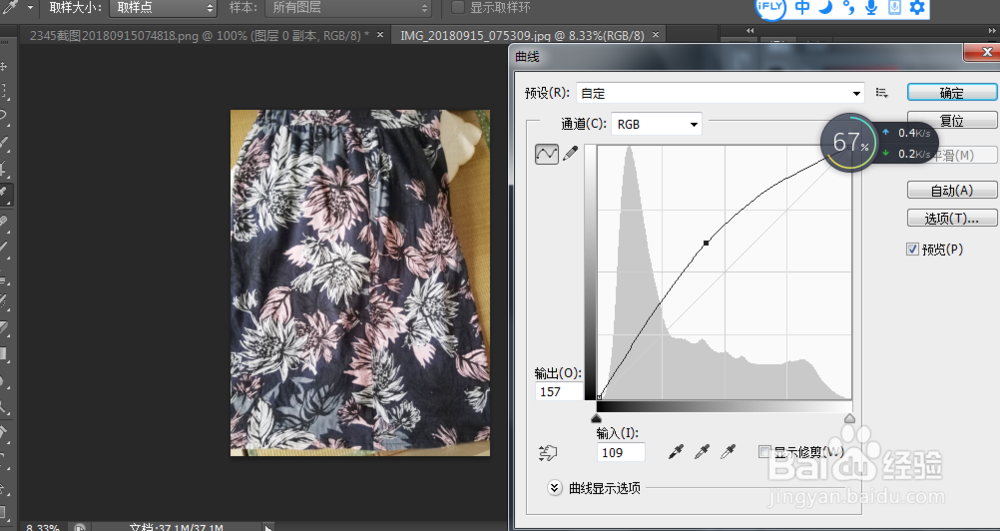Open the preset options menu icon
1000x531 pixels.
[x=882, y=93]
